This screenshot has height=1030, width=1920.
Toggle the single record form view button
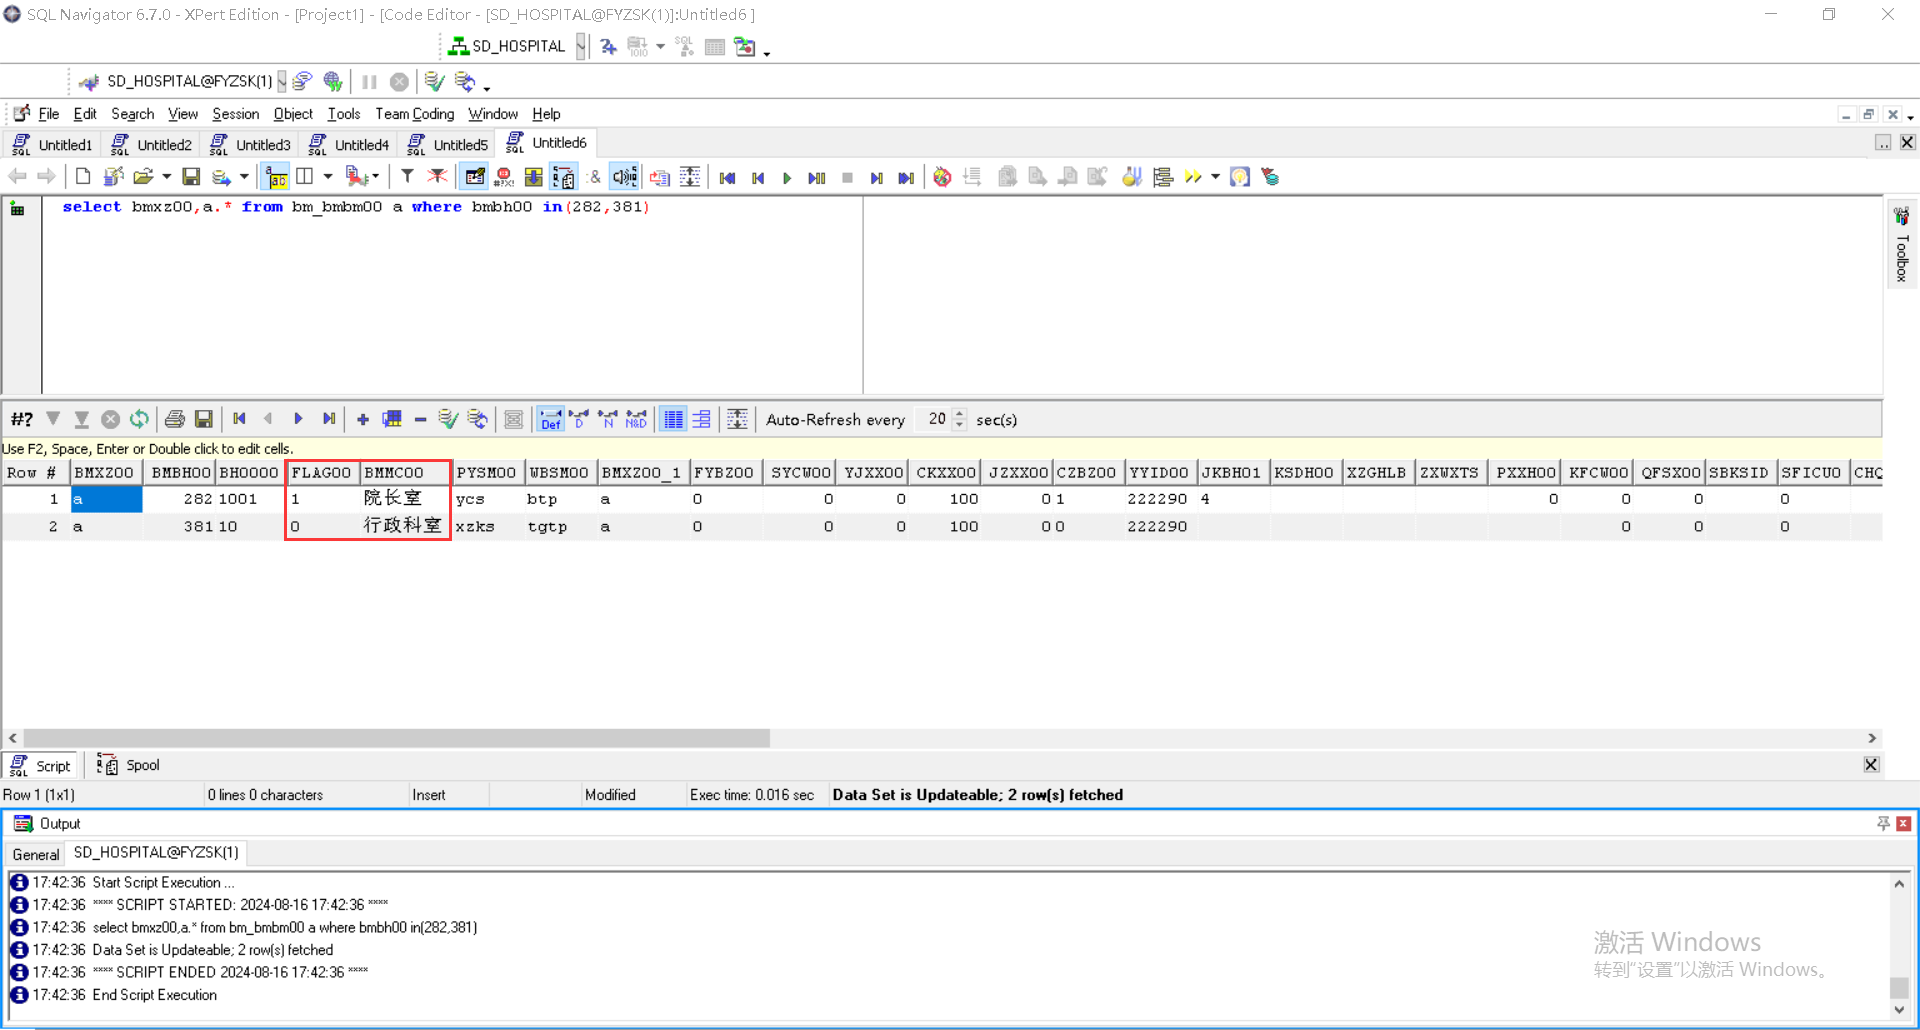click(702, 419)
